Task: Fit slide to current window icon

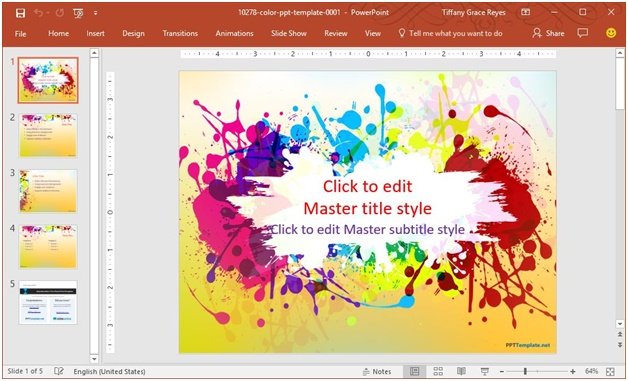Action: pos(610,372)
